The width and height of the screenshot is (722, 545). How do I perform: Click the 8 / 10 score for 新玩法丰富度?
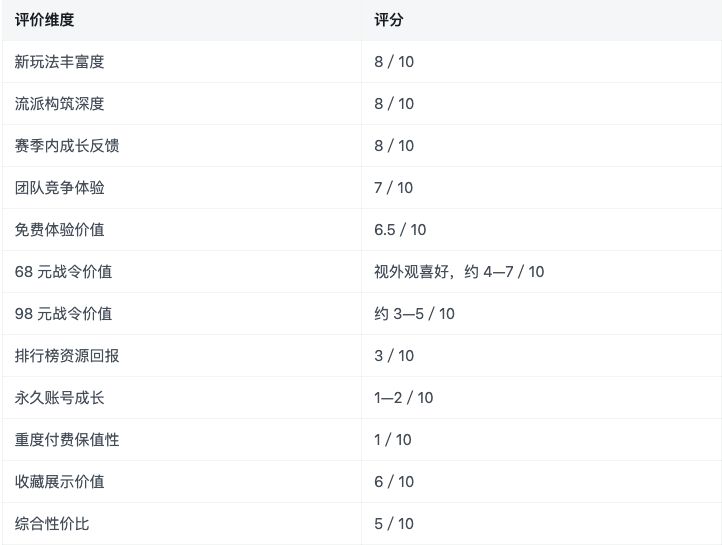pyautogui.click(x=394, y=62)
